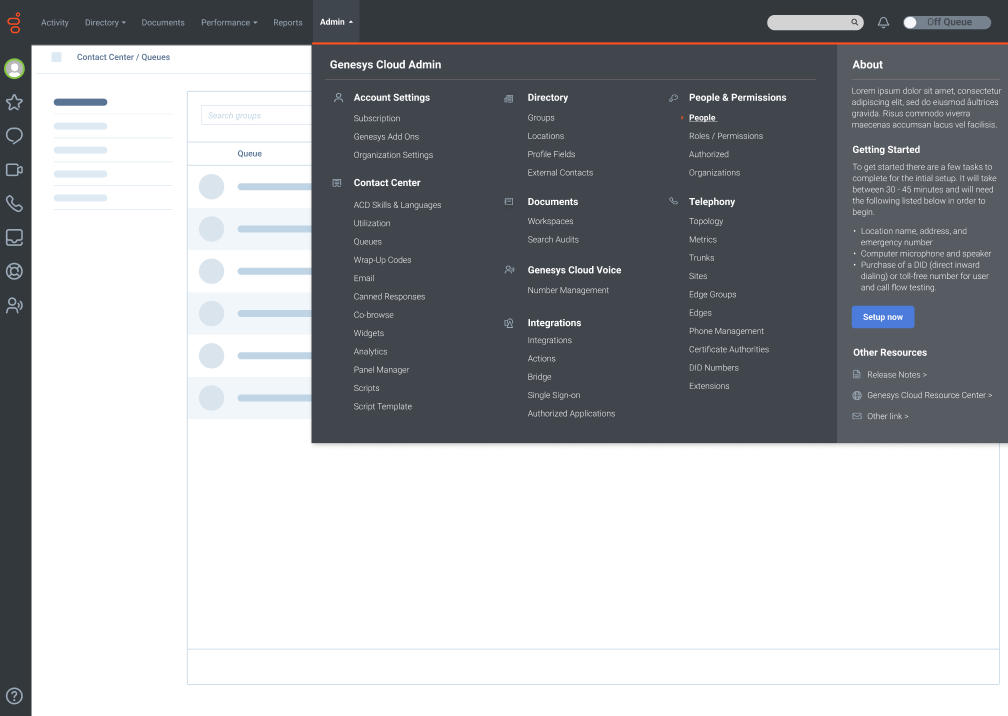Select Queues under Contact Center

click(367, 242)
